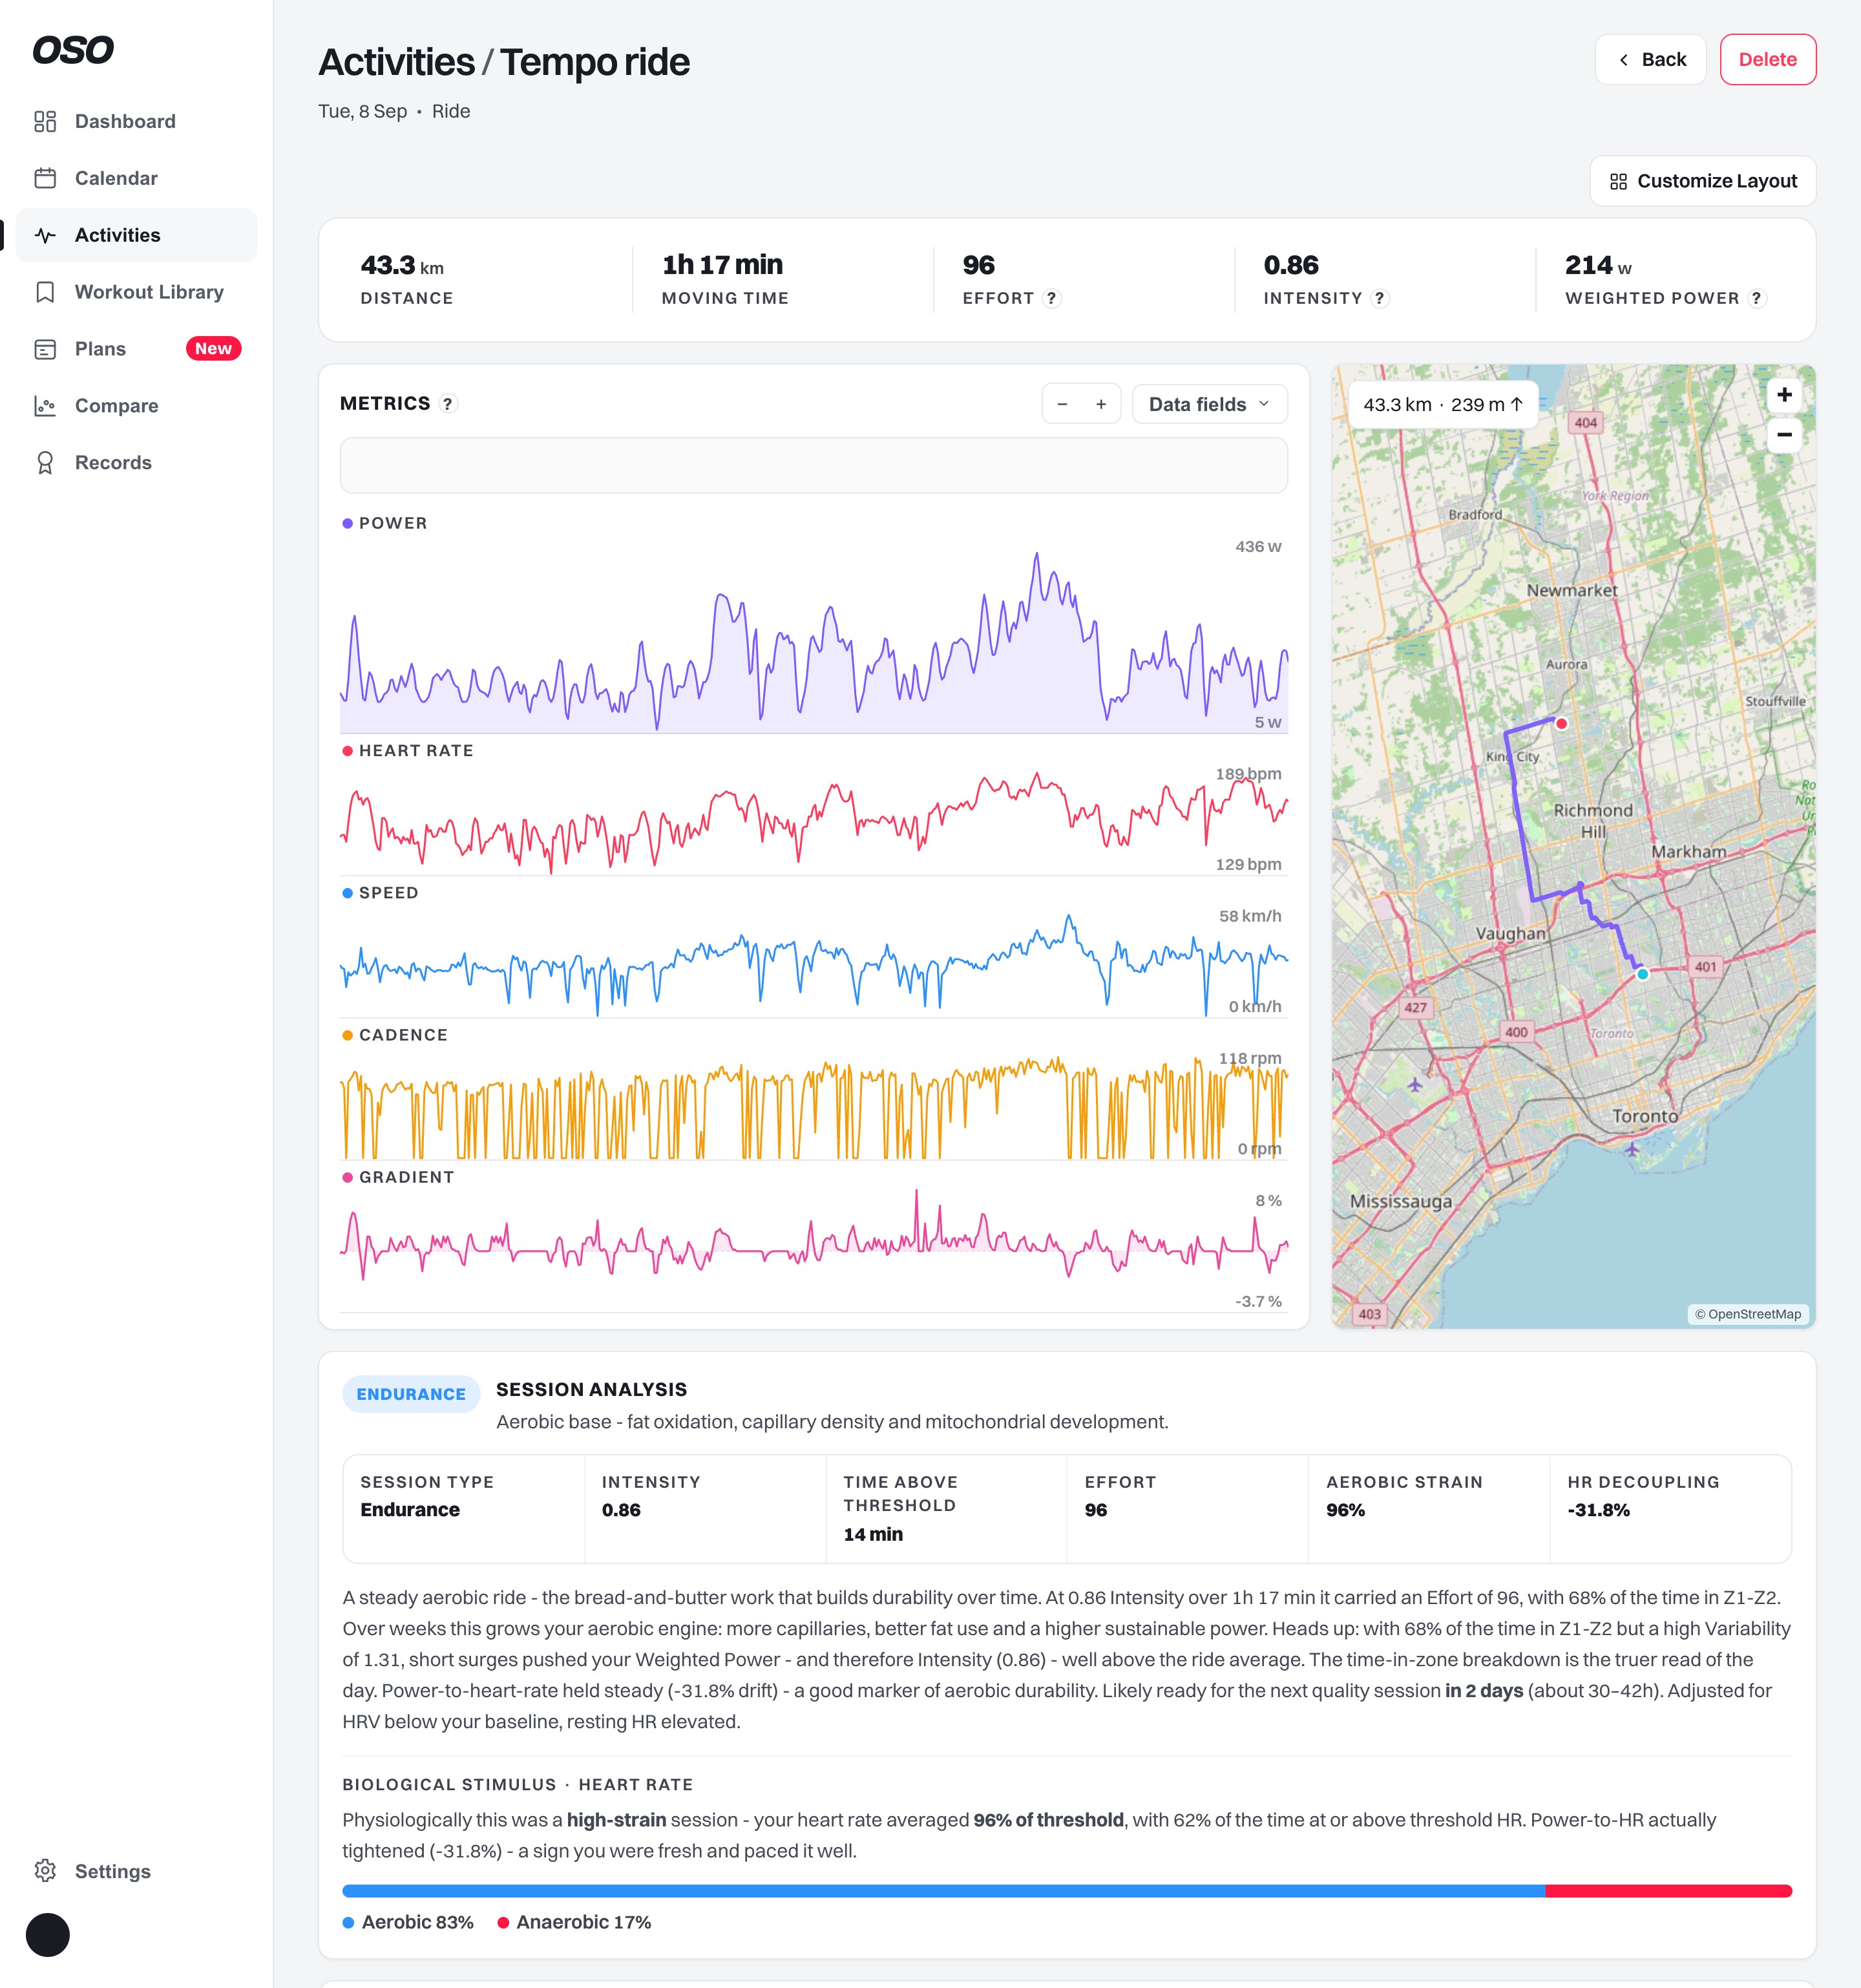Screen dimensions: 1861x1988
Task: Click the Activities breadcrumb link
Action: [x=396, y=62]
